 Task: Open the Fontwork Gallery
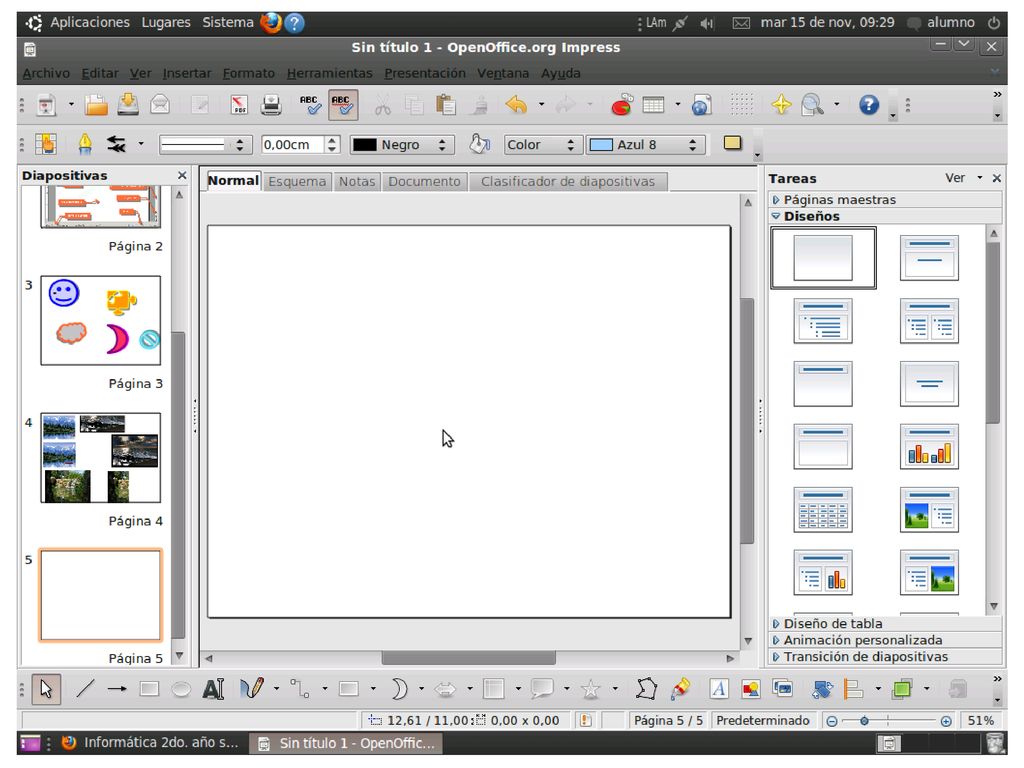click(719, 689)
